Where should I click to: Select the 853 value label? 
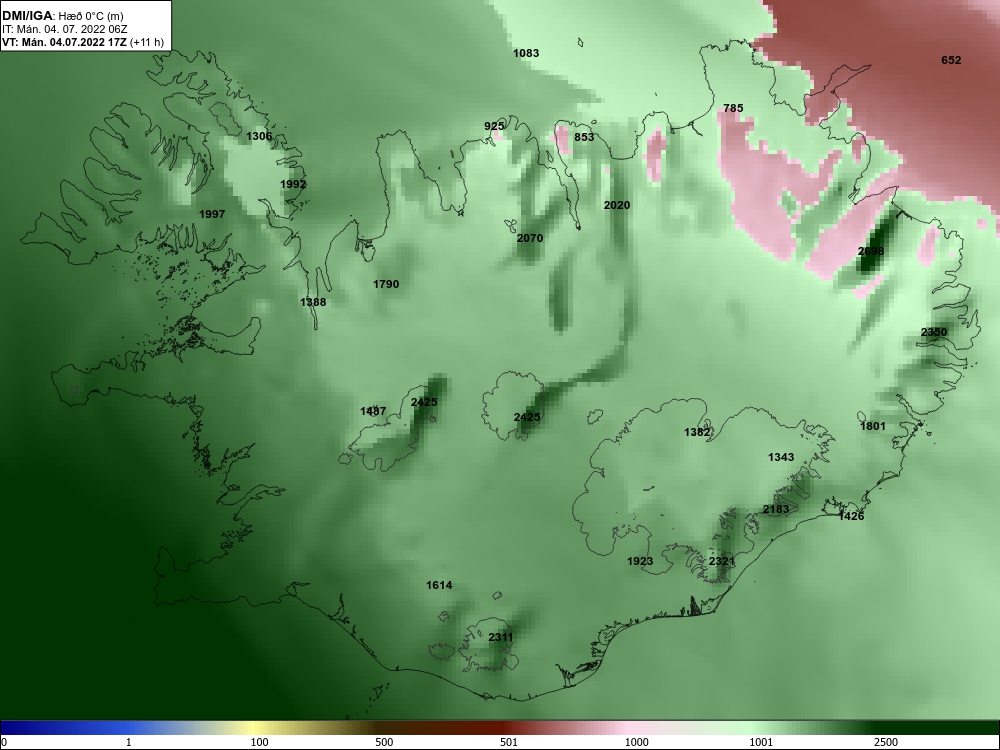[x=584, y=137]
